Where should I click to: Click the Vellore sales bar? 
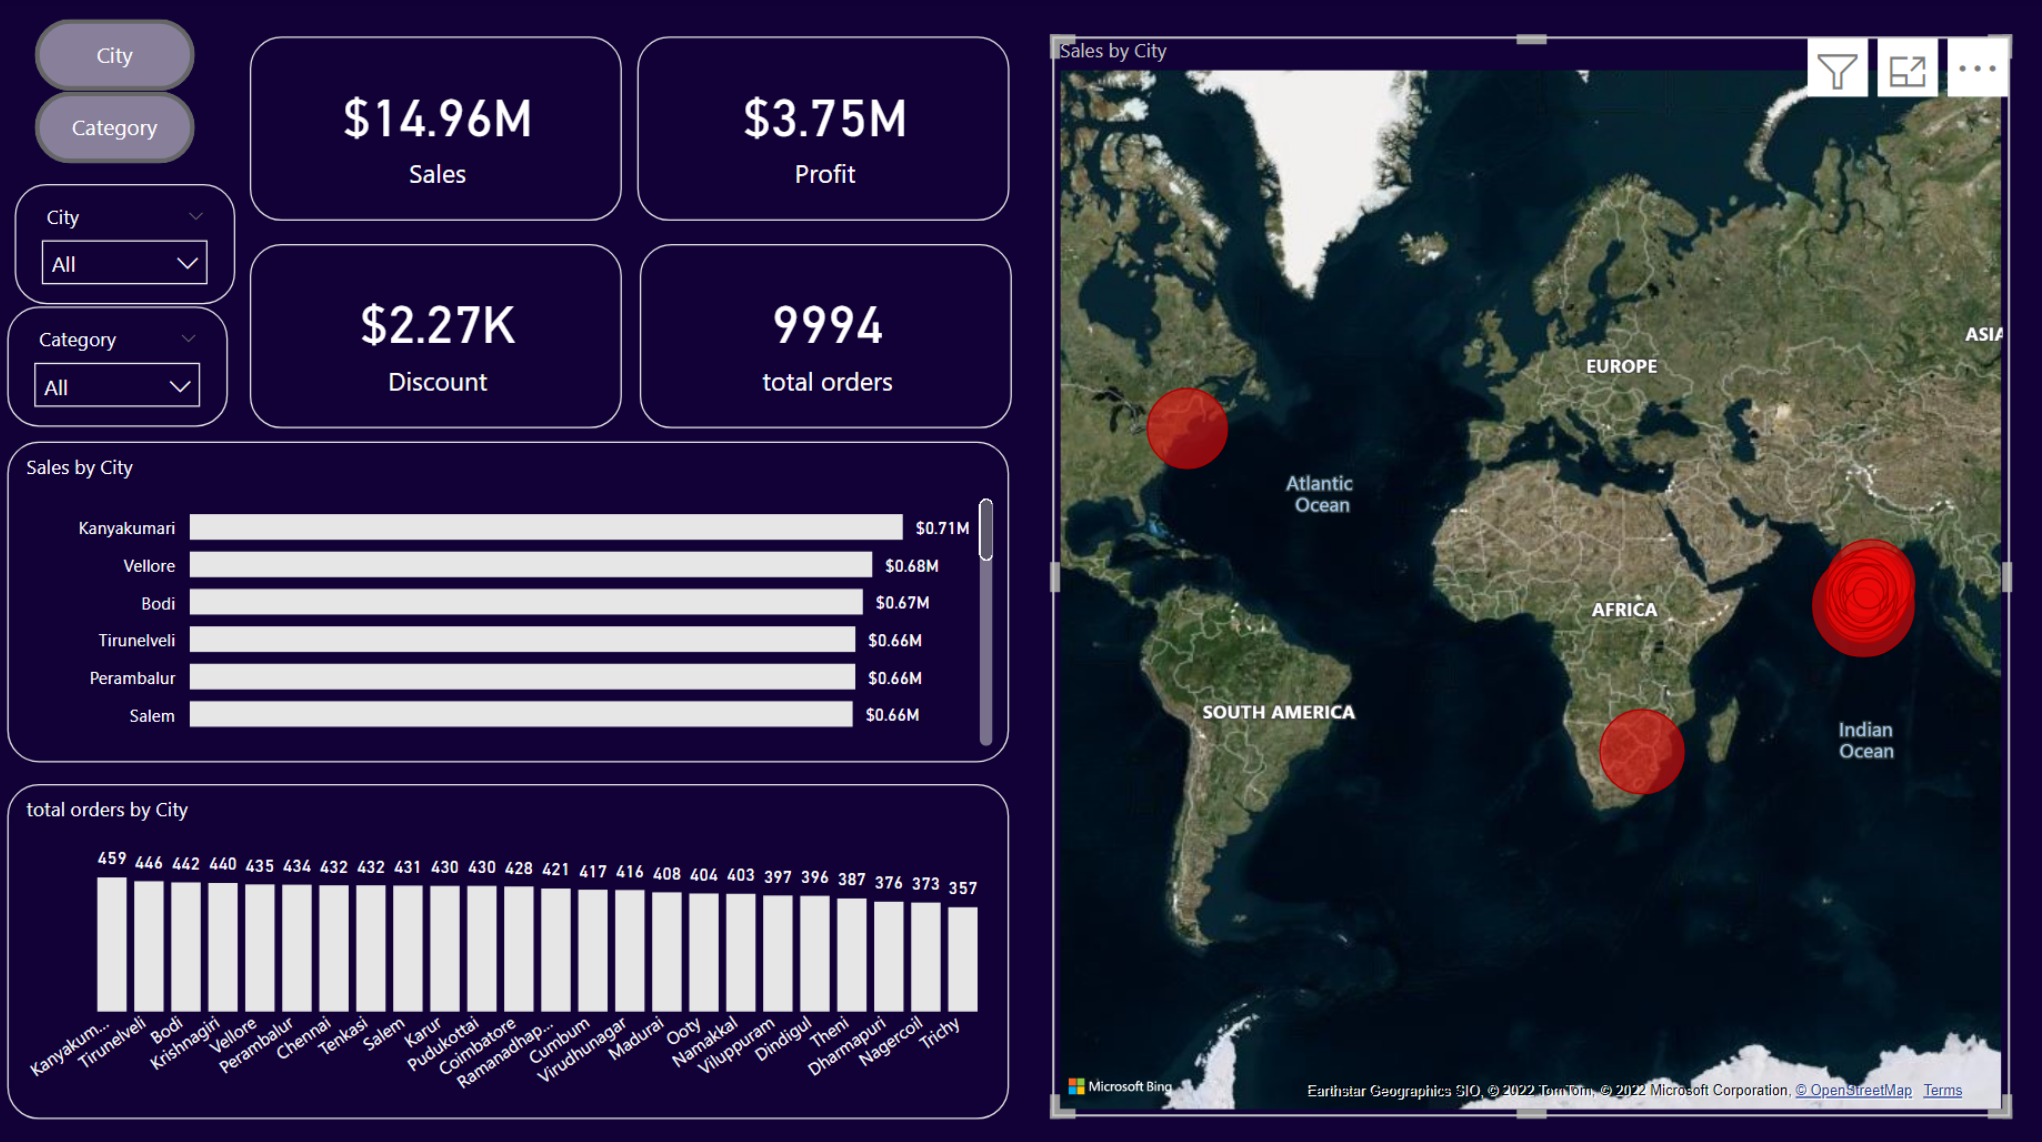coord(531,565)
